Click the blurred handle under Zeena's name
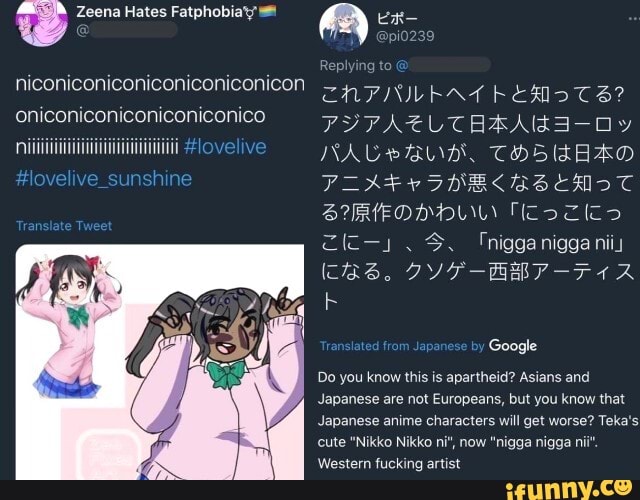This screenshot has width=640, height=500. tap(133, 30)
